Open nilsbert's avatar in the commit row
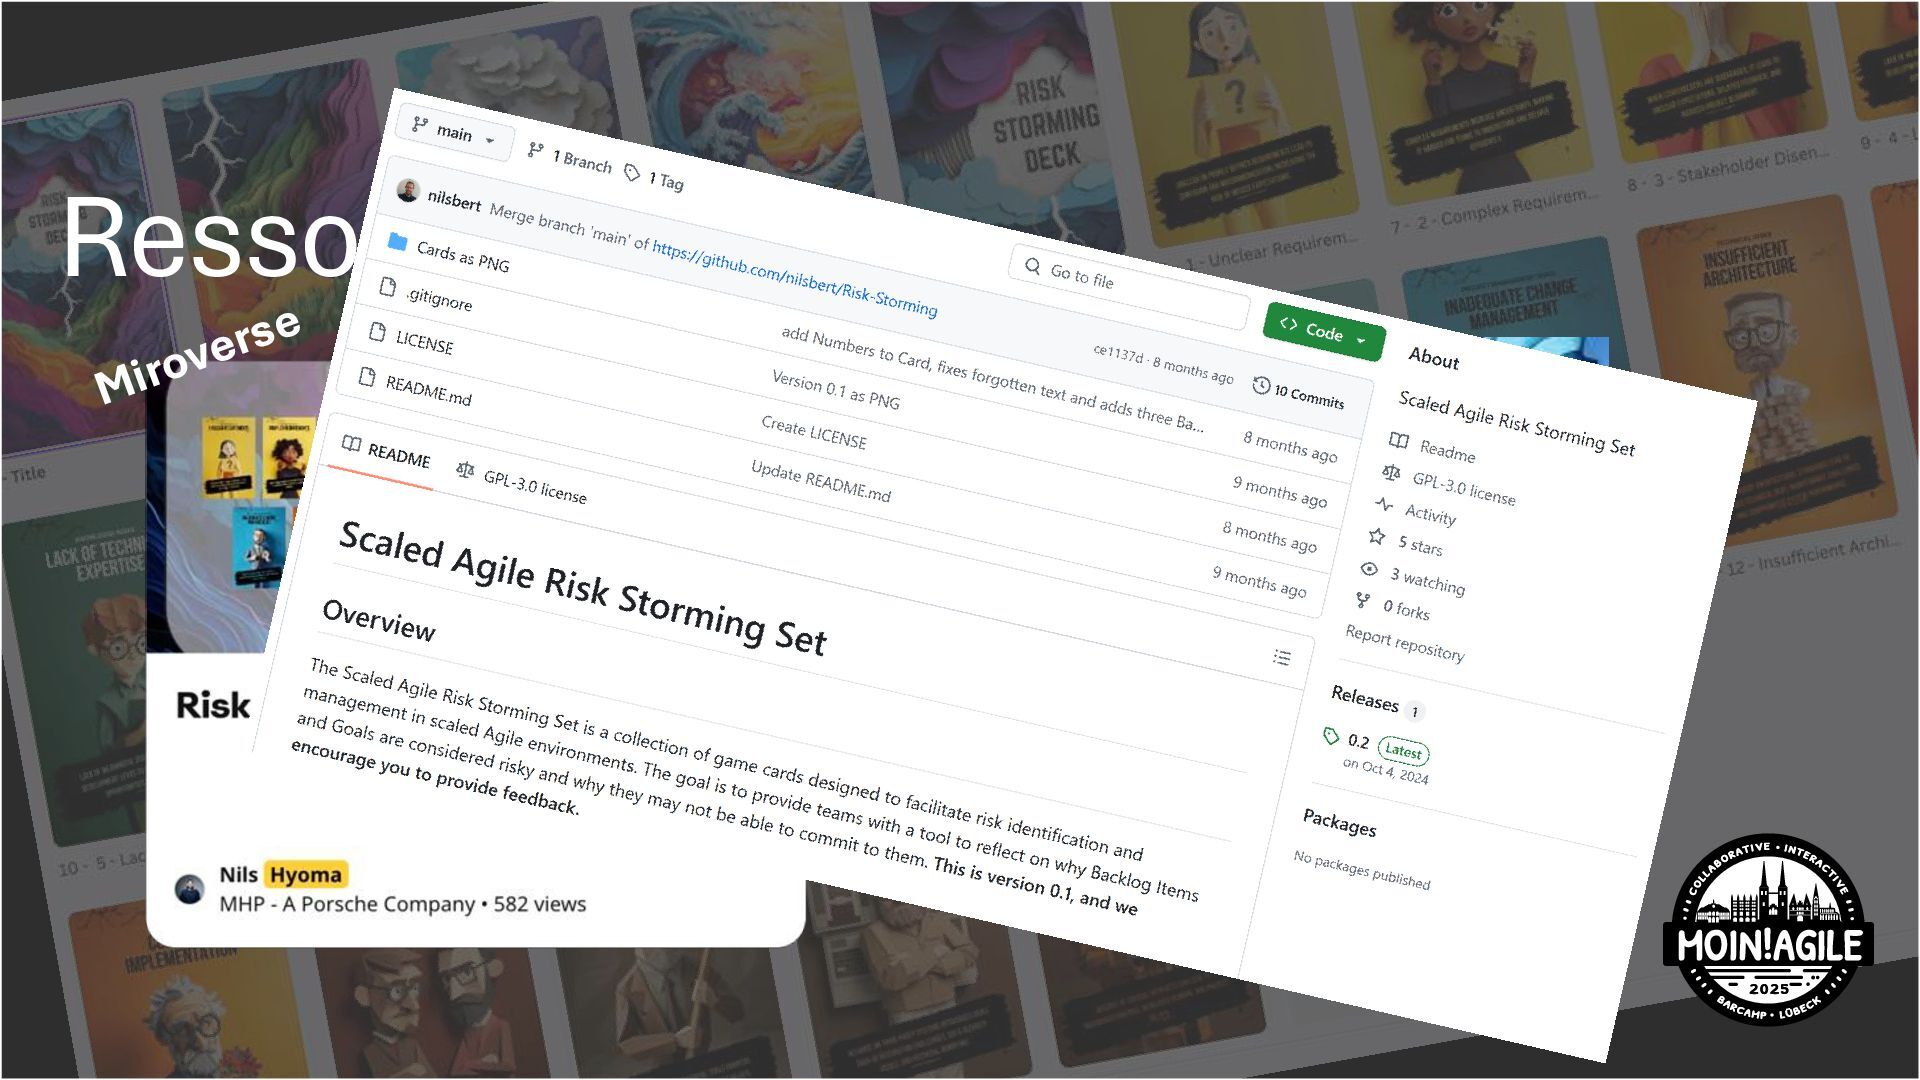The image size is (1920, 1080). pos(407,190)
